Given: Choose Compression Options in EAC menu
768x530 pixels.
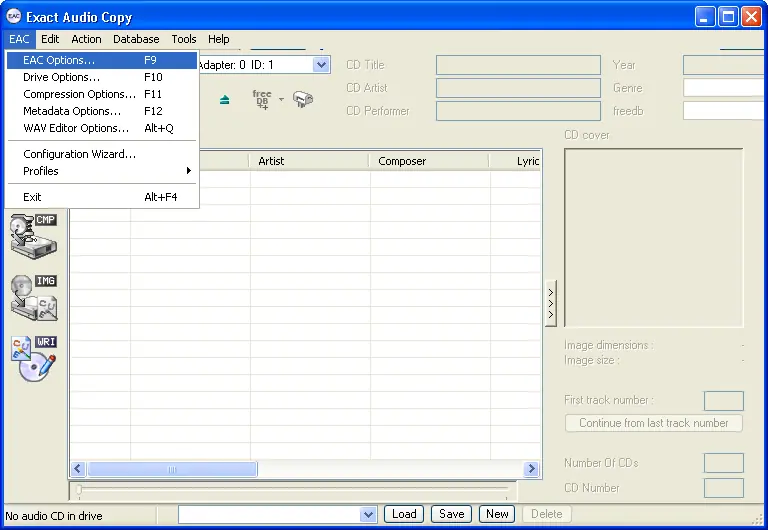Looking at the screenshot, I should pos(102,94).
